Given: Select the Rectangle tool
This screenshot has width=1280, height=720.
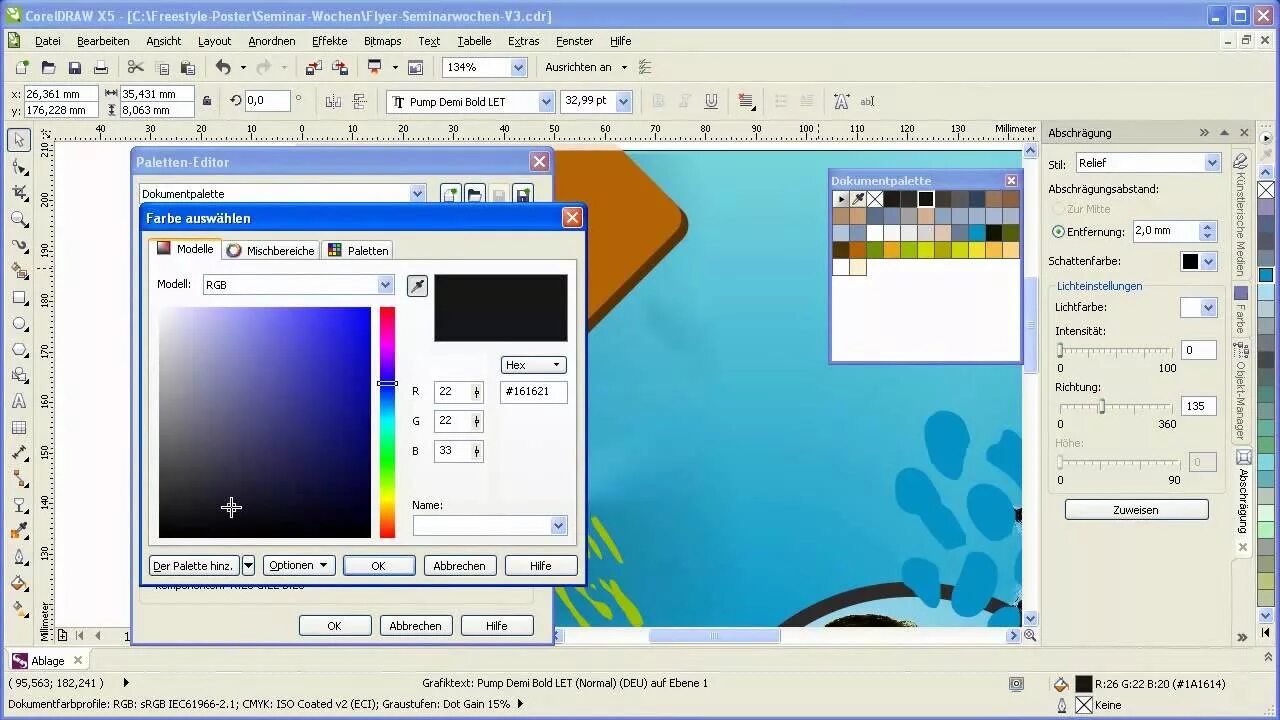Looking at the screenshot, I should click(x=19, y=297).
